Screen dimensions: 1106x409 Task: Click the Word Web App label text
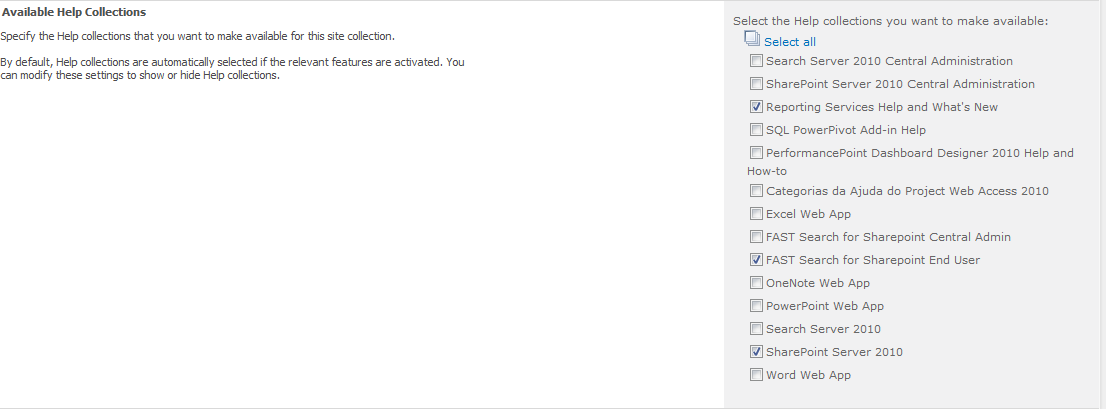pos(808,375)
